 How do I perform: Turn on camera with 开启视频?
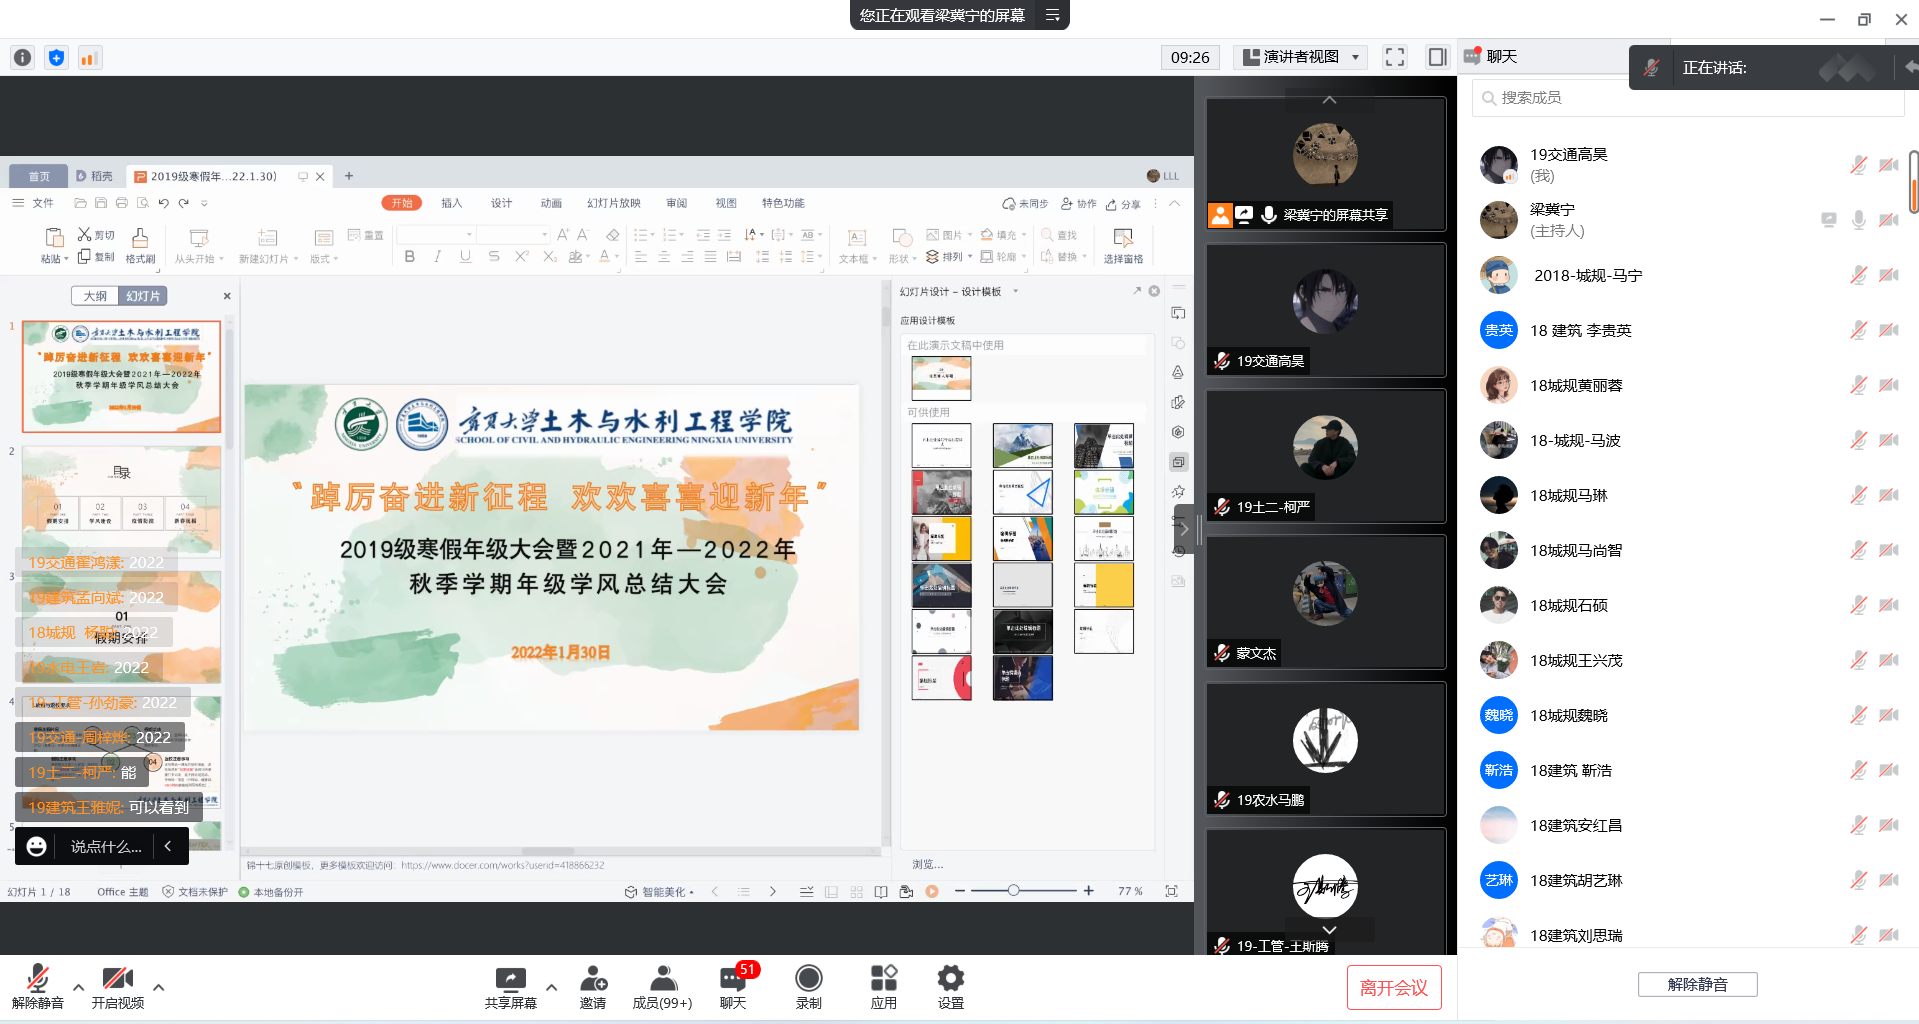click(117, 980)
